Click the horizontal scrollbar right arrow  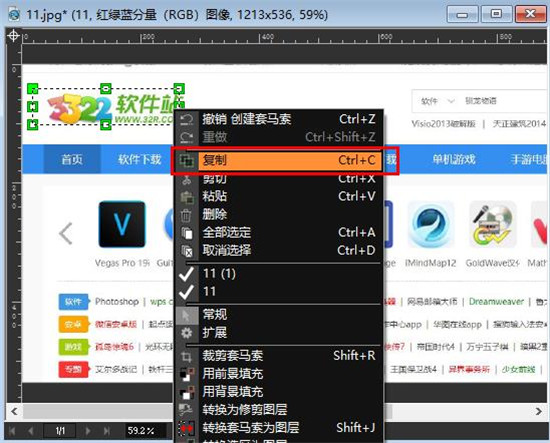538,411
